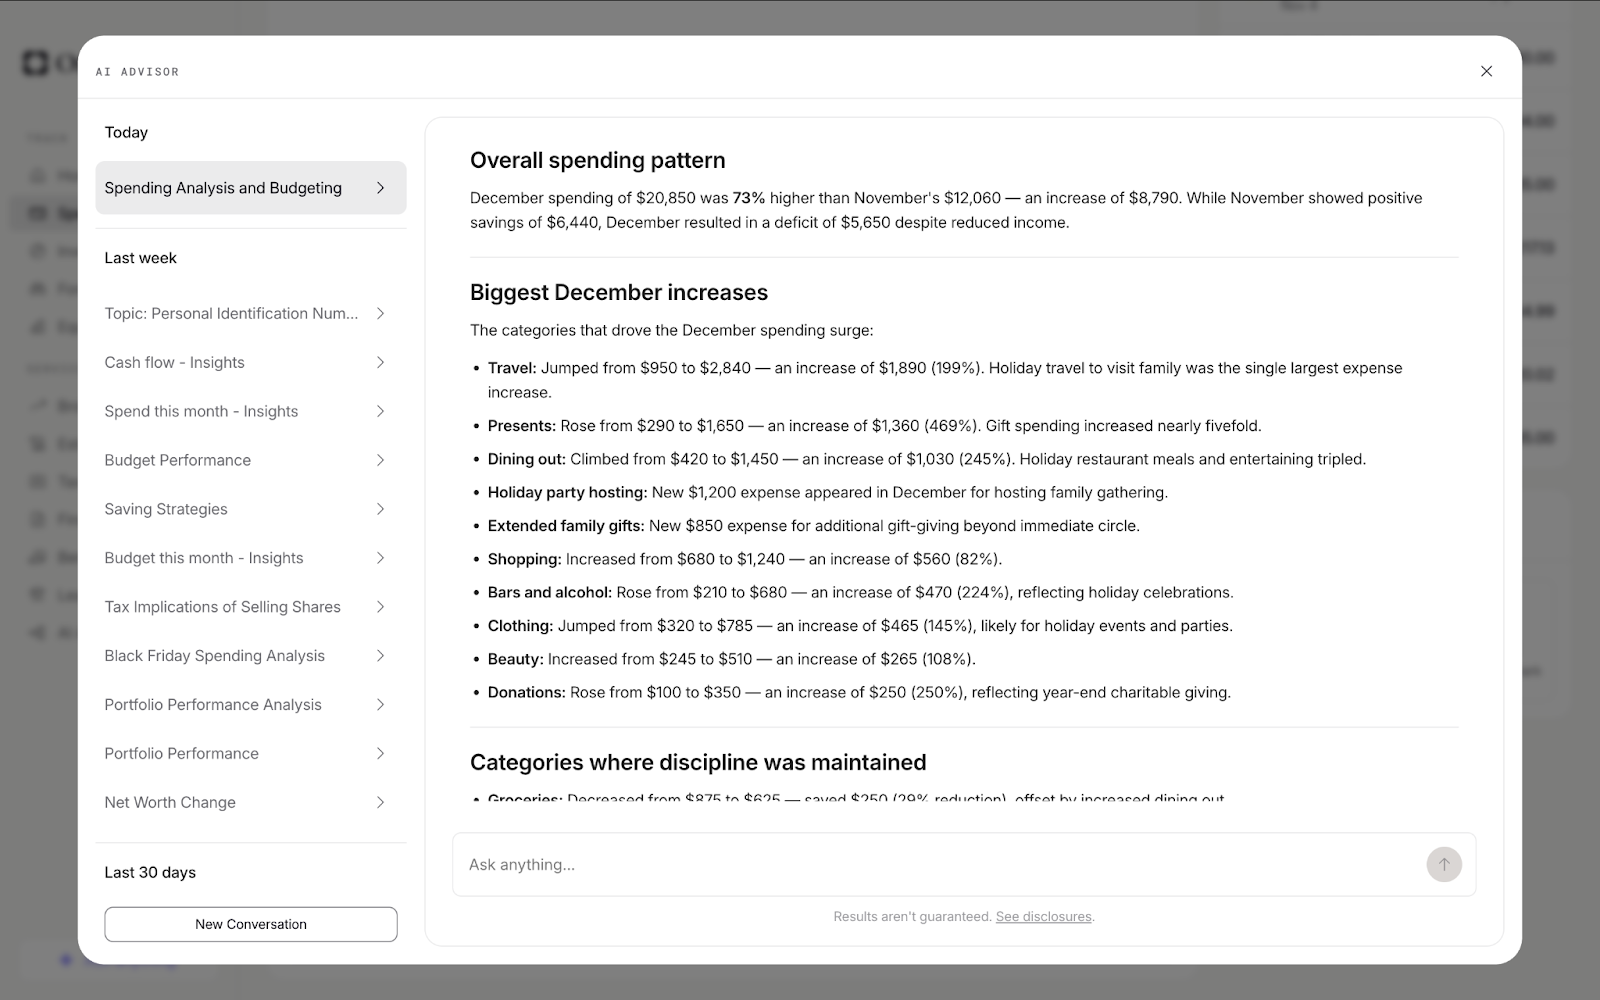Click chevron beside Personal Identification Num...
Image resolution: width=1600 pixels, height=1000 pixels.
click(x=380, y=313)
